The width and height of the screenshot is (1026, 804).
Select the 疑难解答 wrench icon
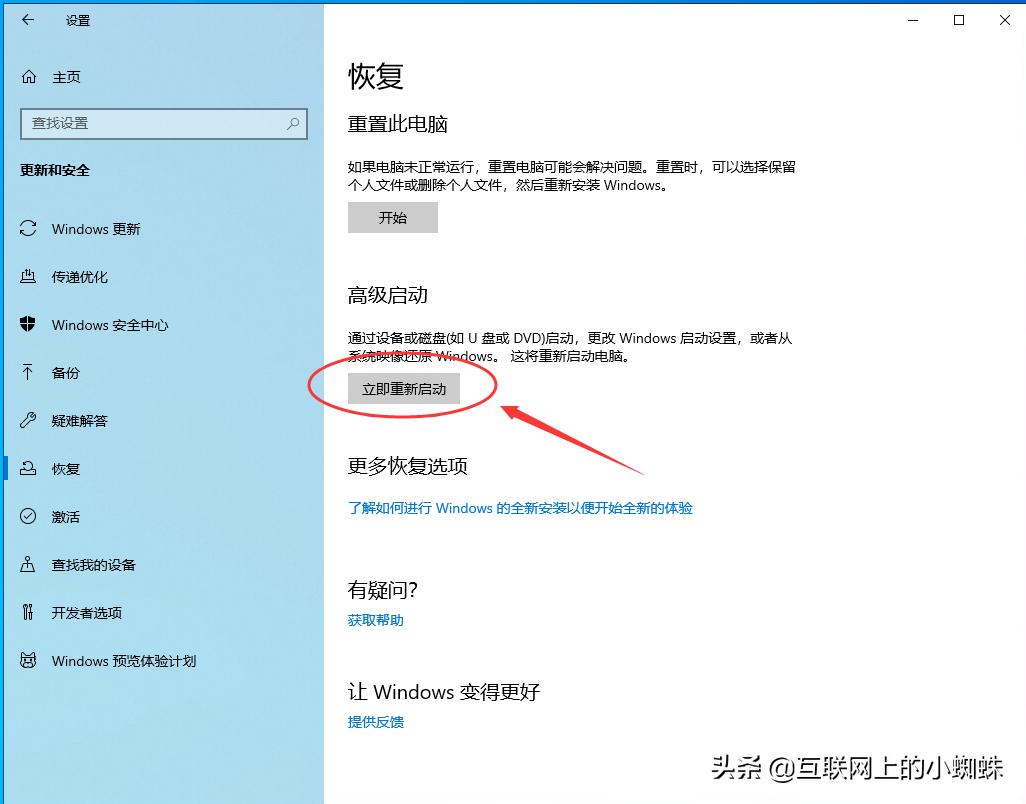(26, 421)
